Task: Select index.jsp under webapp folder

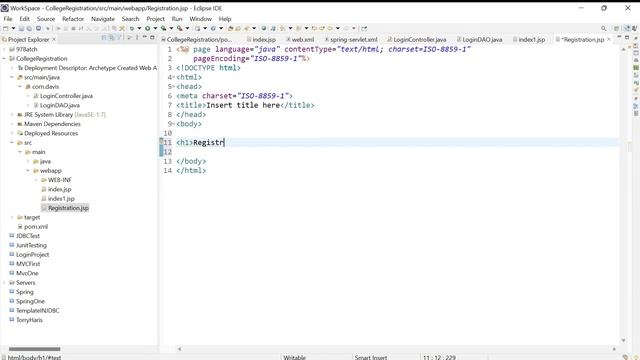Action: [x=60, y=189]
